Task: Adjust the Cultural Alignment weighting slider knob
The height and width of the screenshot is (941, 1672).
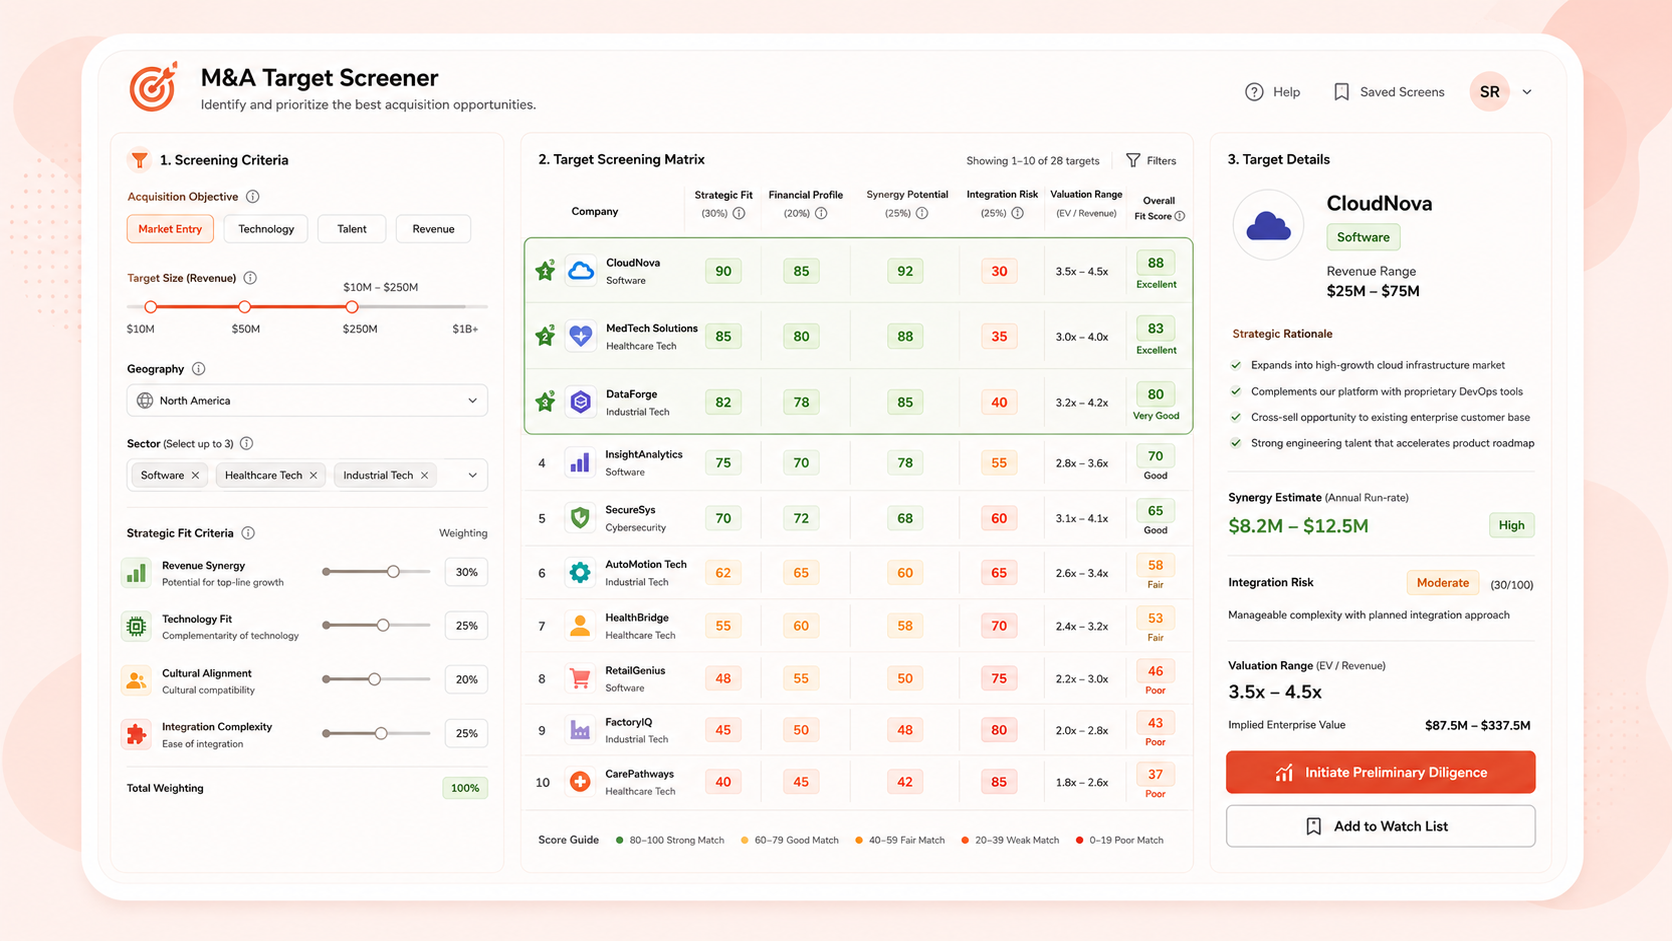Action: tap(374, 679)
